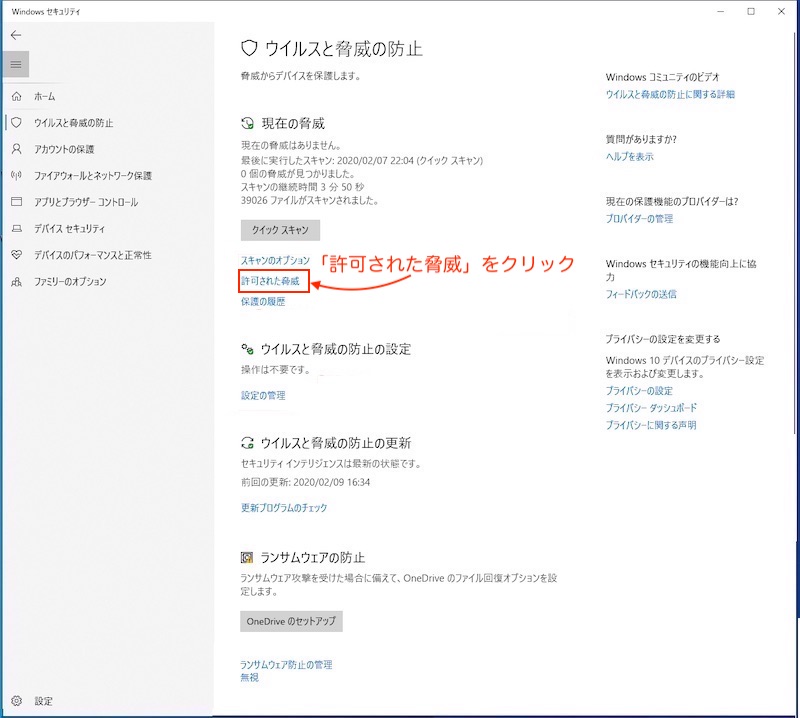Open the 保護の履歴 link
The height and width of the screenshot is (718, 800).
pyautogui.click(x=263, y=302)
